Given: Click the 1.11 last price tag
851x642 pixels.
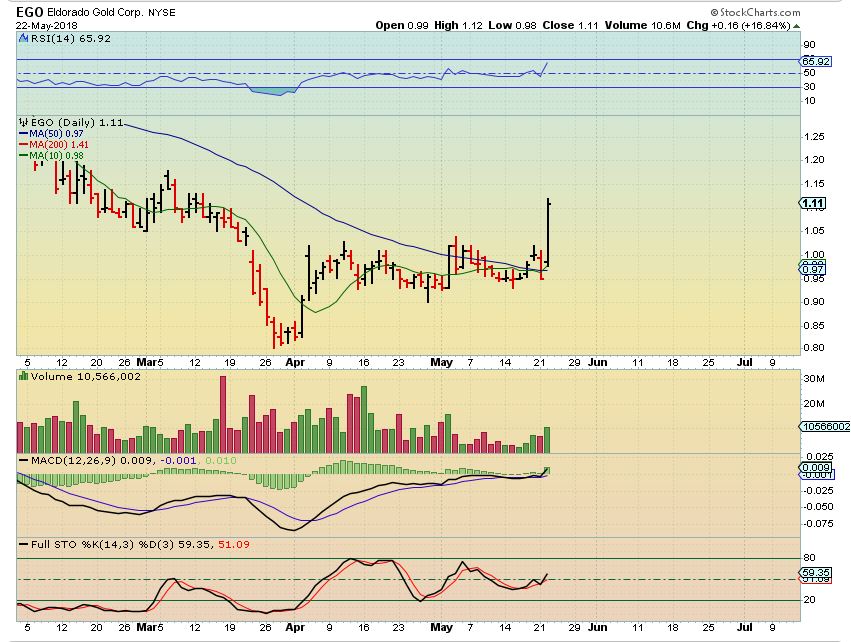Looking at the screenshot, I should point(813,203).
